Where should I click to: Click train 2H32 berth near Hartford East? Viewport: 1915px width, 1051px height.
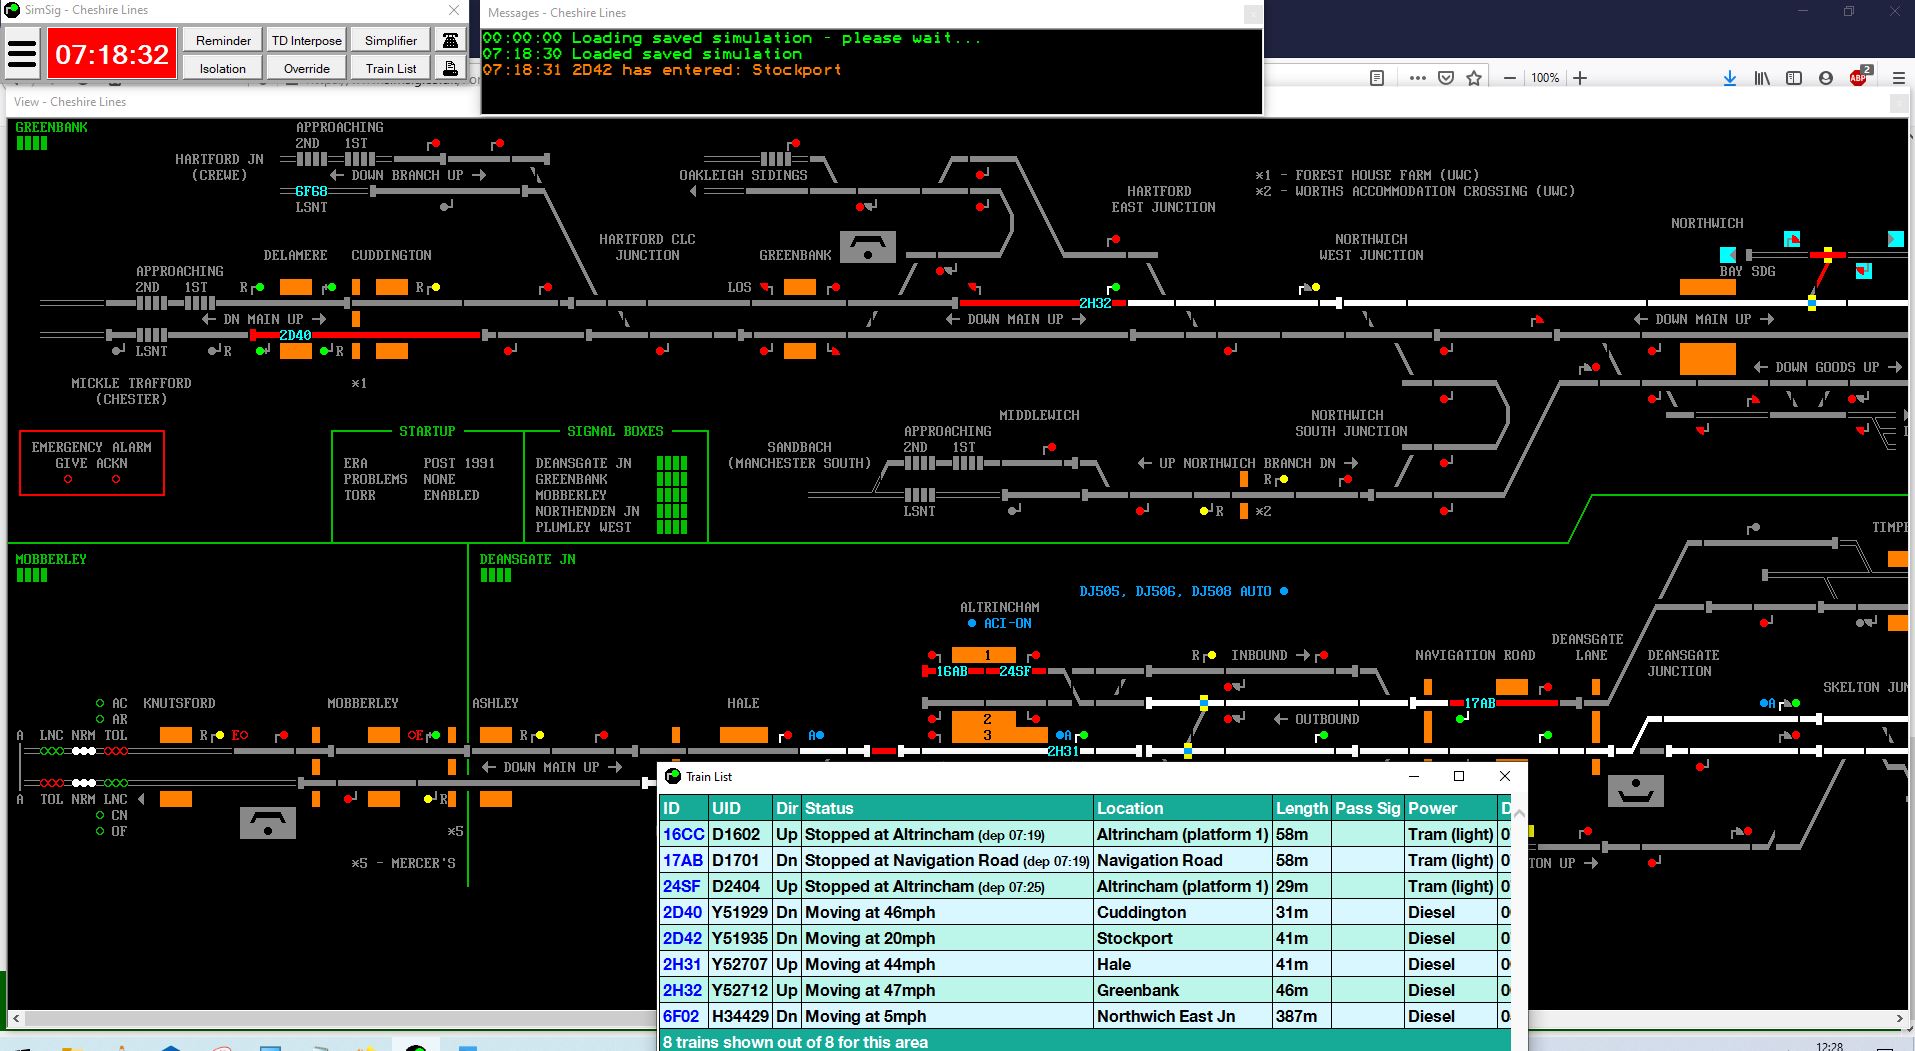pyautogui.click(x=1095, y=303)
